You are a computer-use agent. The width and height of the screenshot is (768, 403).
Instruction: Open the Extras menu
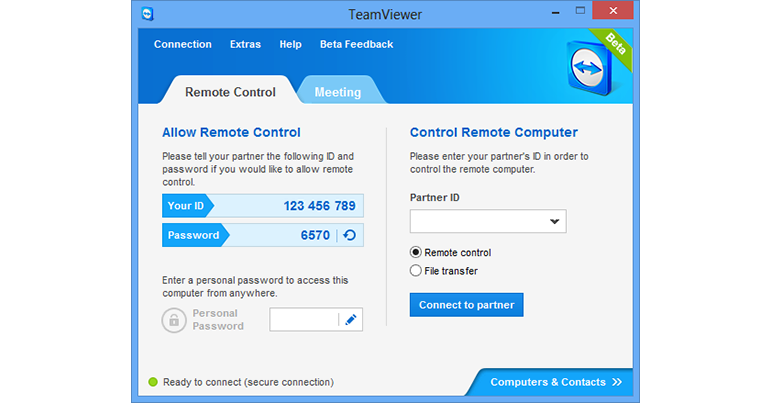click(245, 44)
